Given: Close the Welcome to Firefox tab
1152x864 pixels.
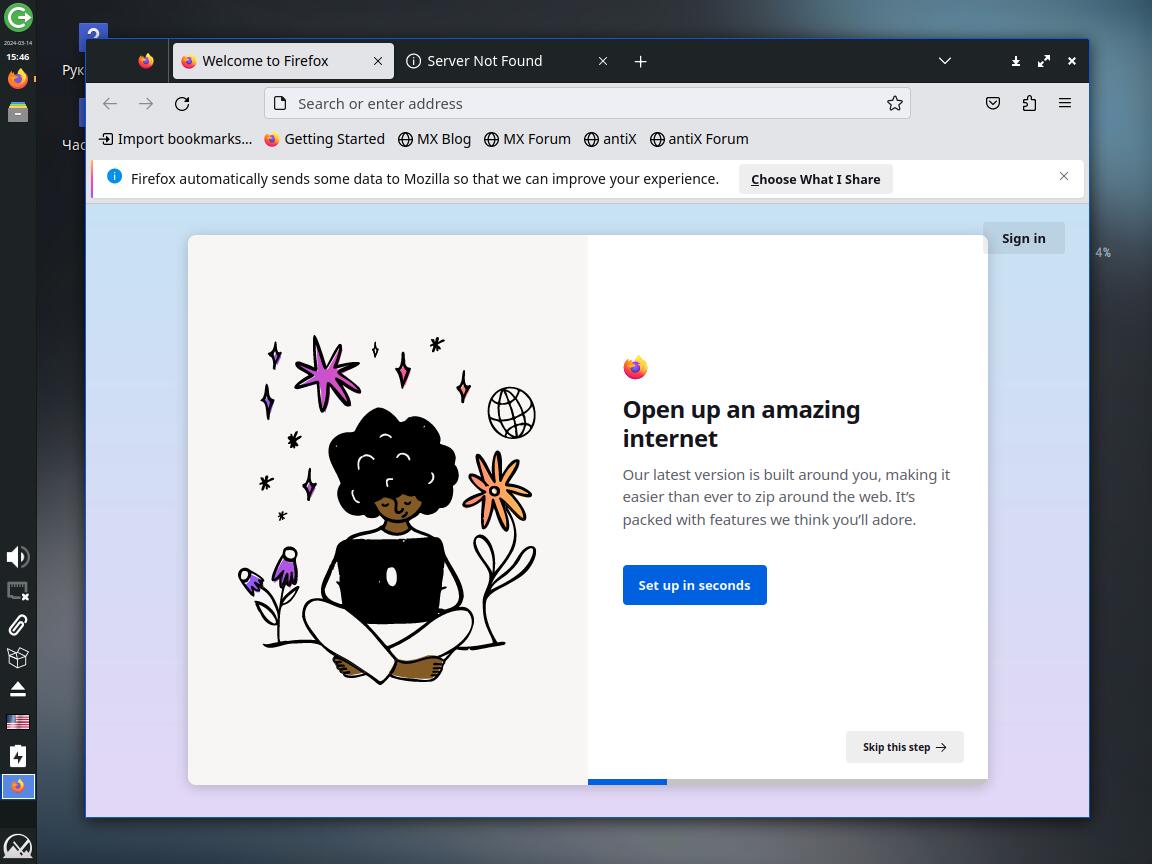Looking at the screenshot, I should [378, 61].
